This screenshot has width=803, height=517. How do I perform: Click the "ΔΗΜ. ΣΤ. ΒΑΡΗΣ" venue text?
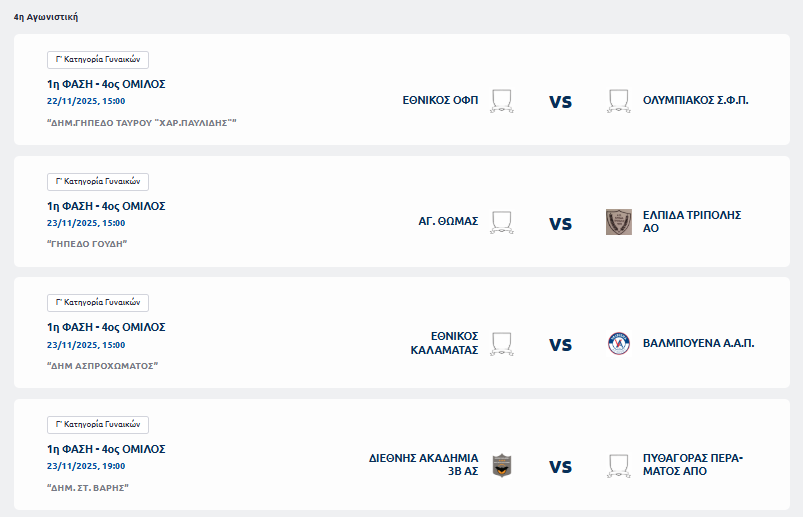coord(88,488)
